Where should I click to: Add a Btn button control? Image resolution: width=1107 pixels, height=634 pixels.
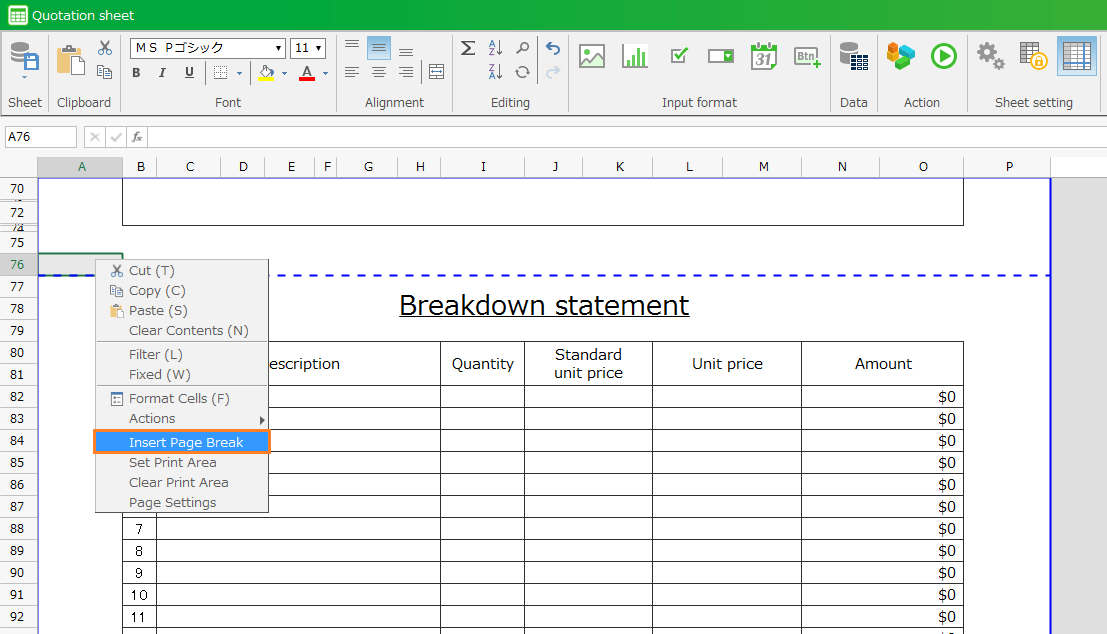(807, 57)
